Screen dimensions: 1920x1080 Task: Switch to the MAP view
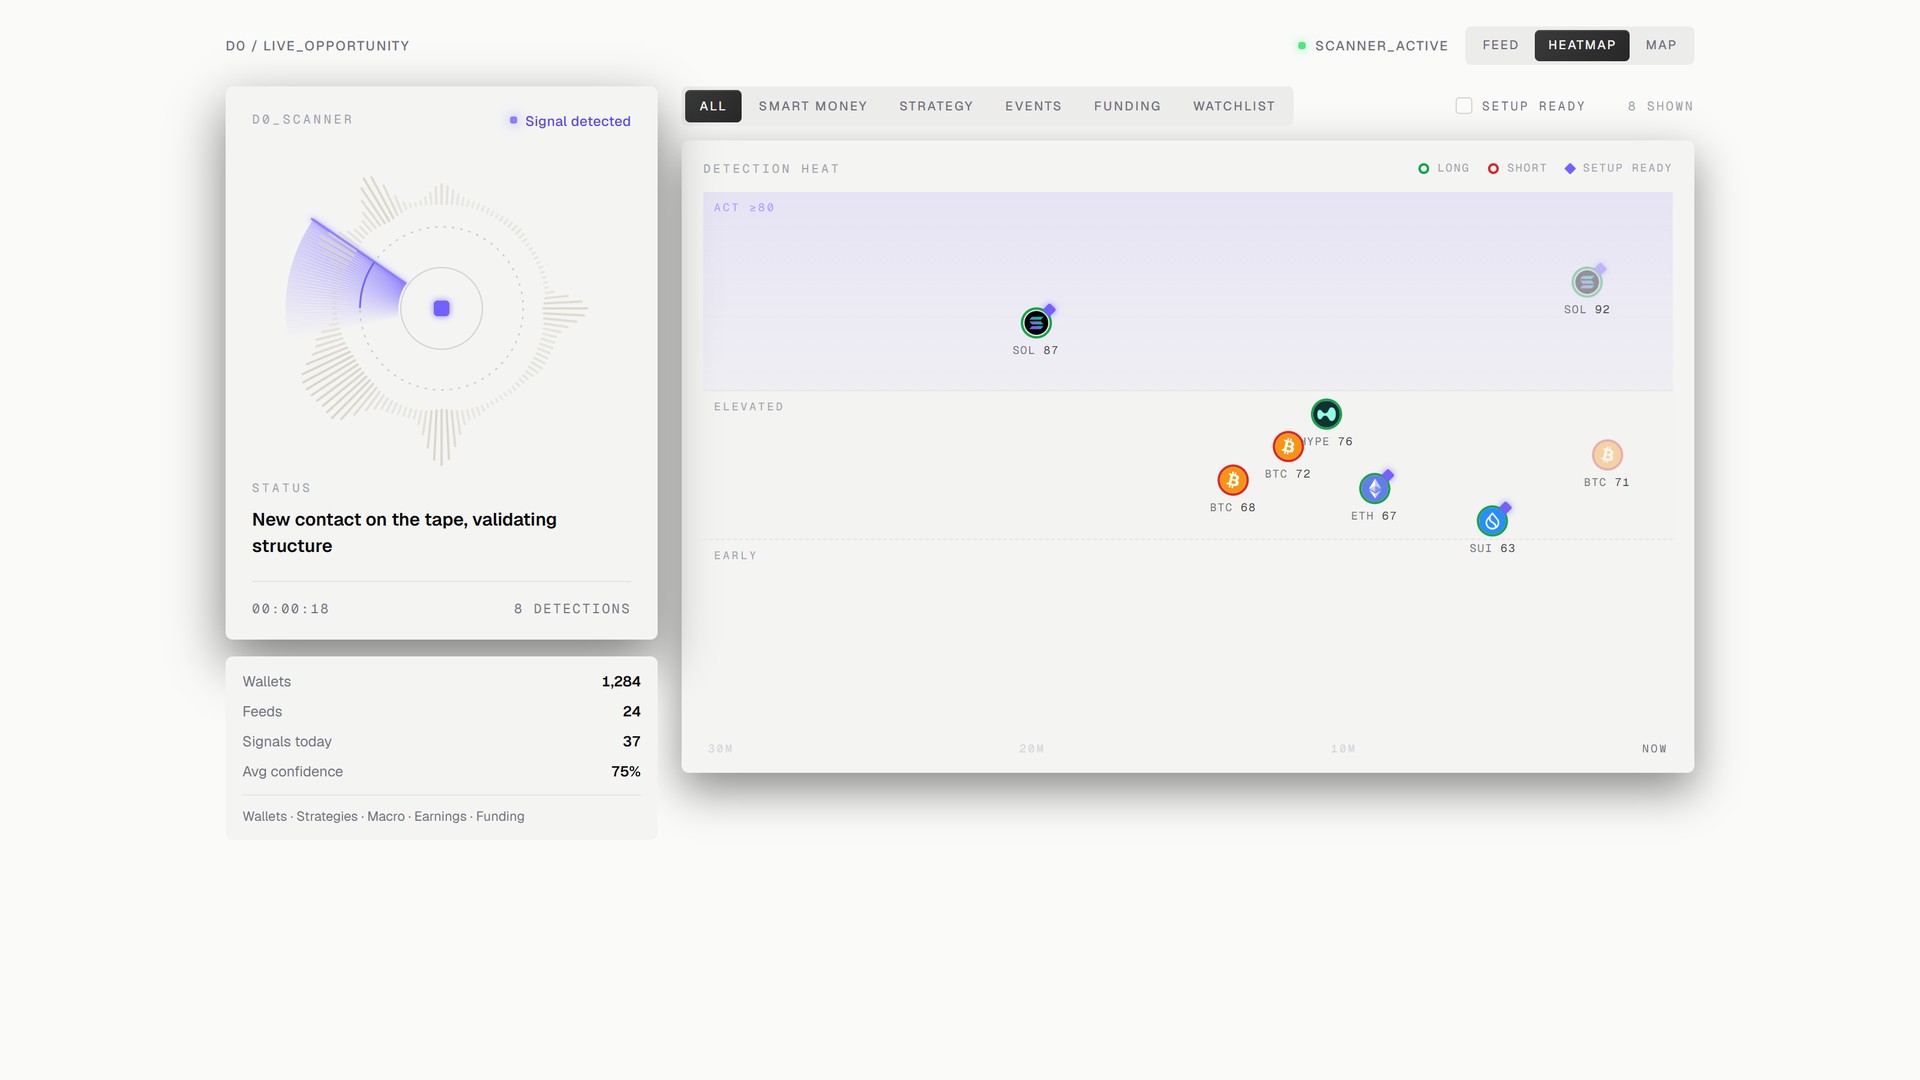click(x=1661, y=45)
